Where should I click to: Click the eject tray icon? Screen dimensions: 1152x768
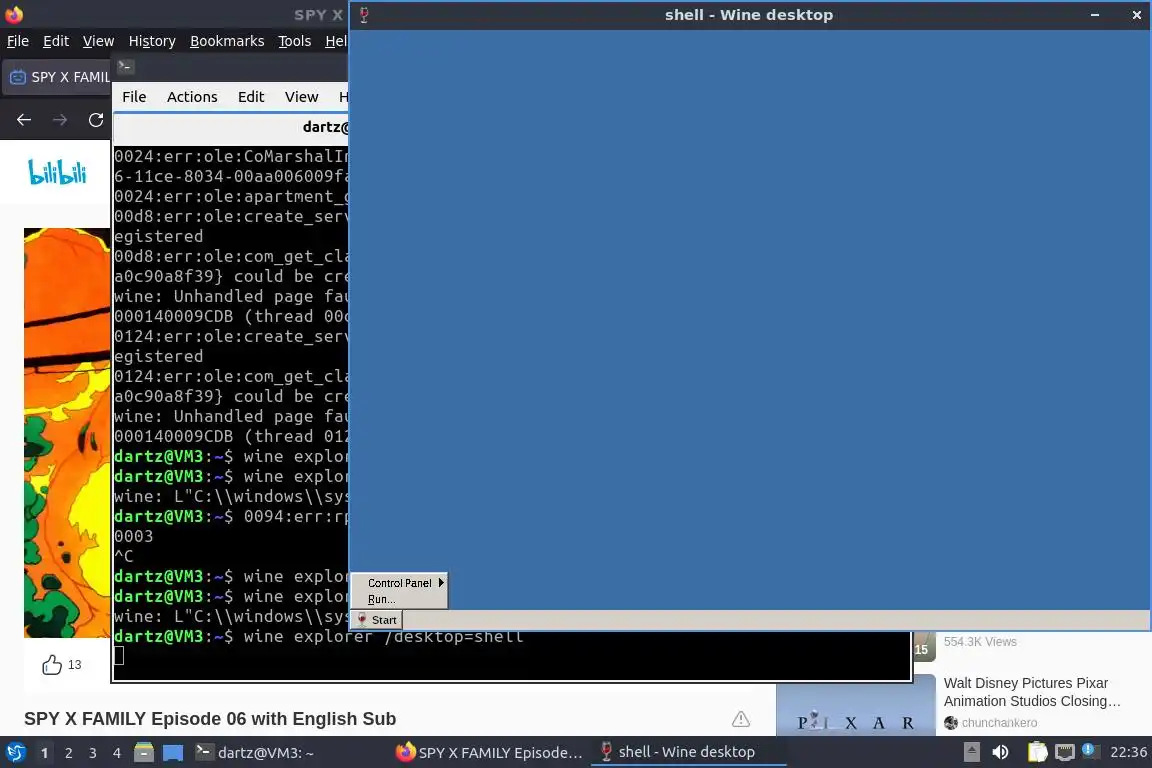971,752
